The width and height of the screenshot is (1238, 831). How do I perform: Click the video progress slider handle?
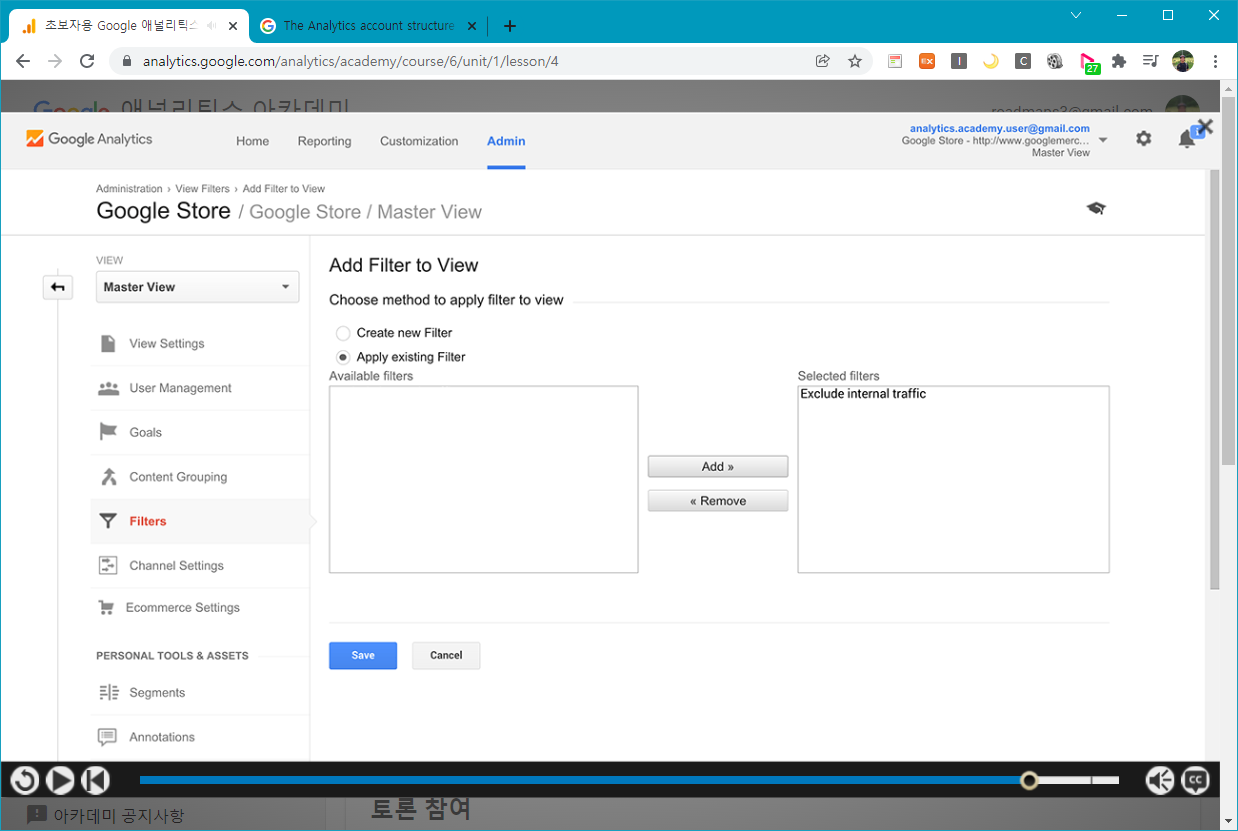[1029, 780]
